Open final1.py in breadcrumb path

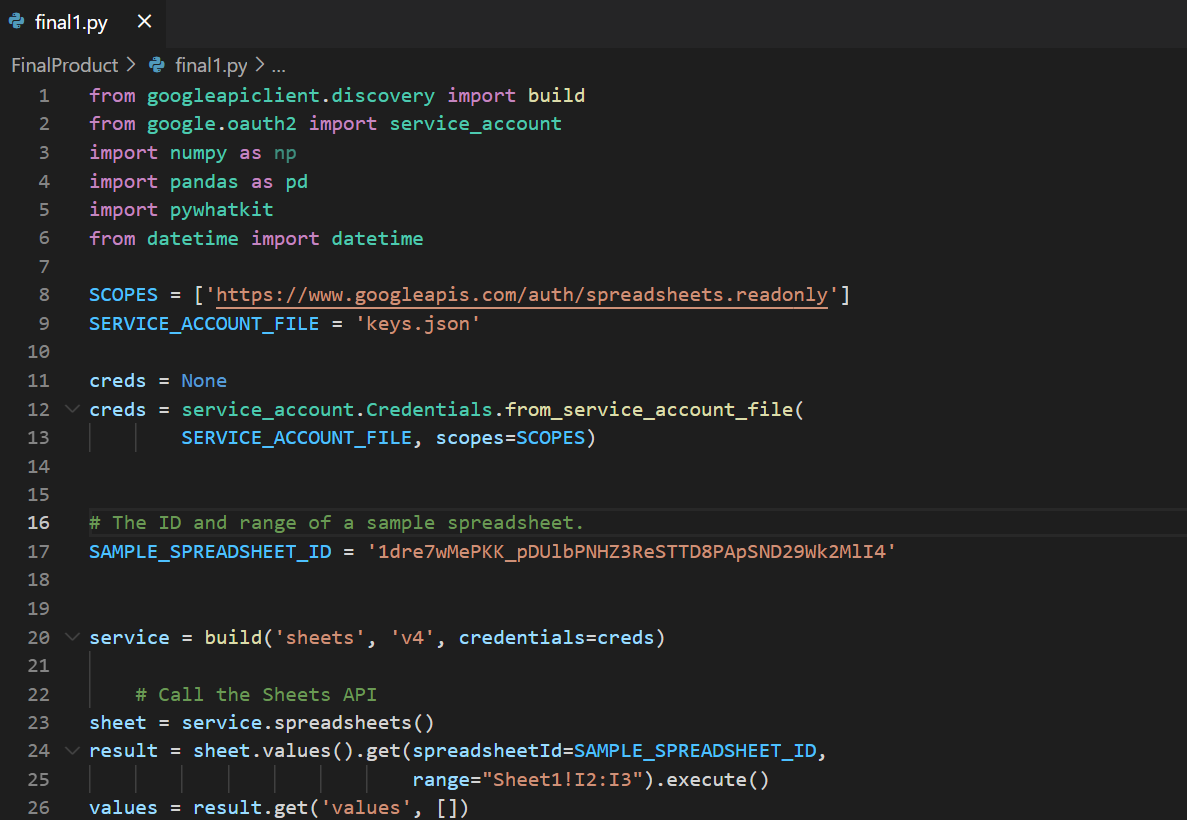211,66
